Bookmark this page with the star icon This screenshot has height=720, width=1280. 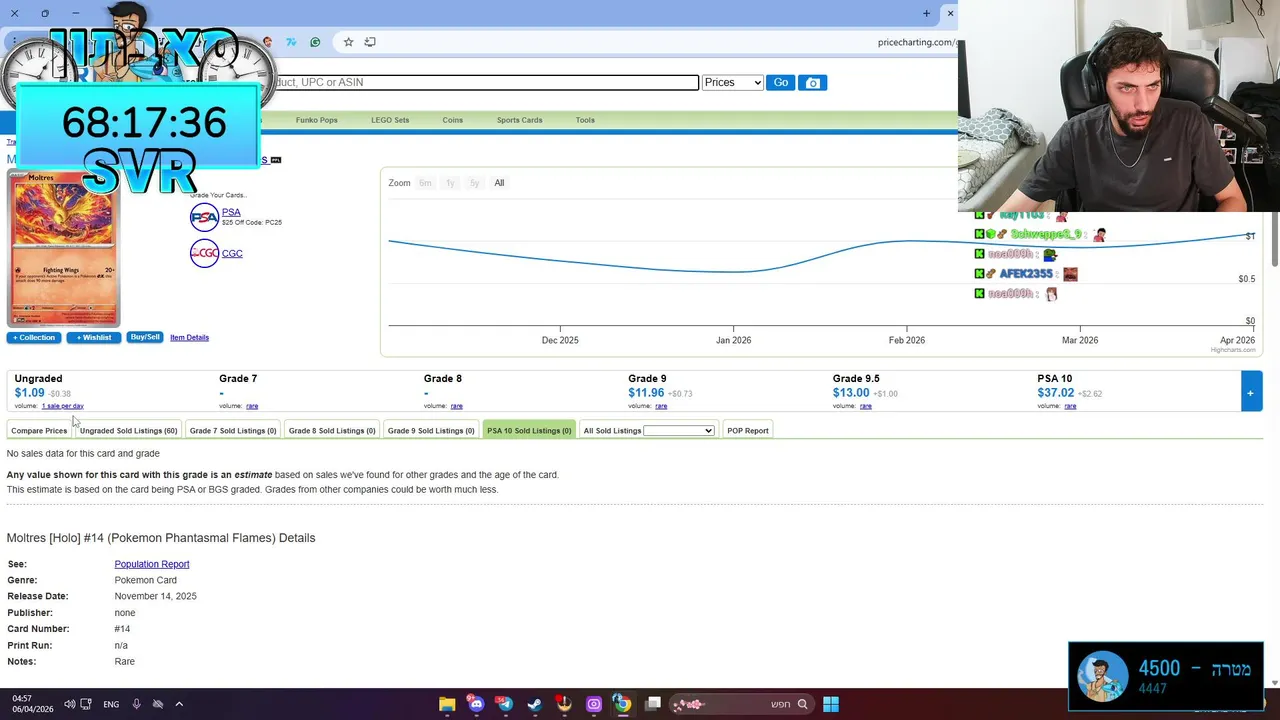[x=348, y=42]
